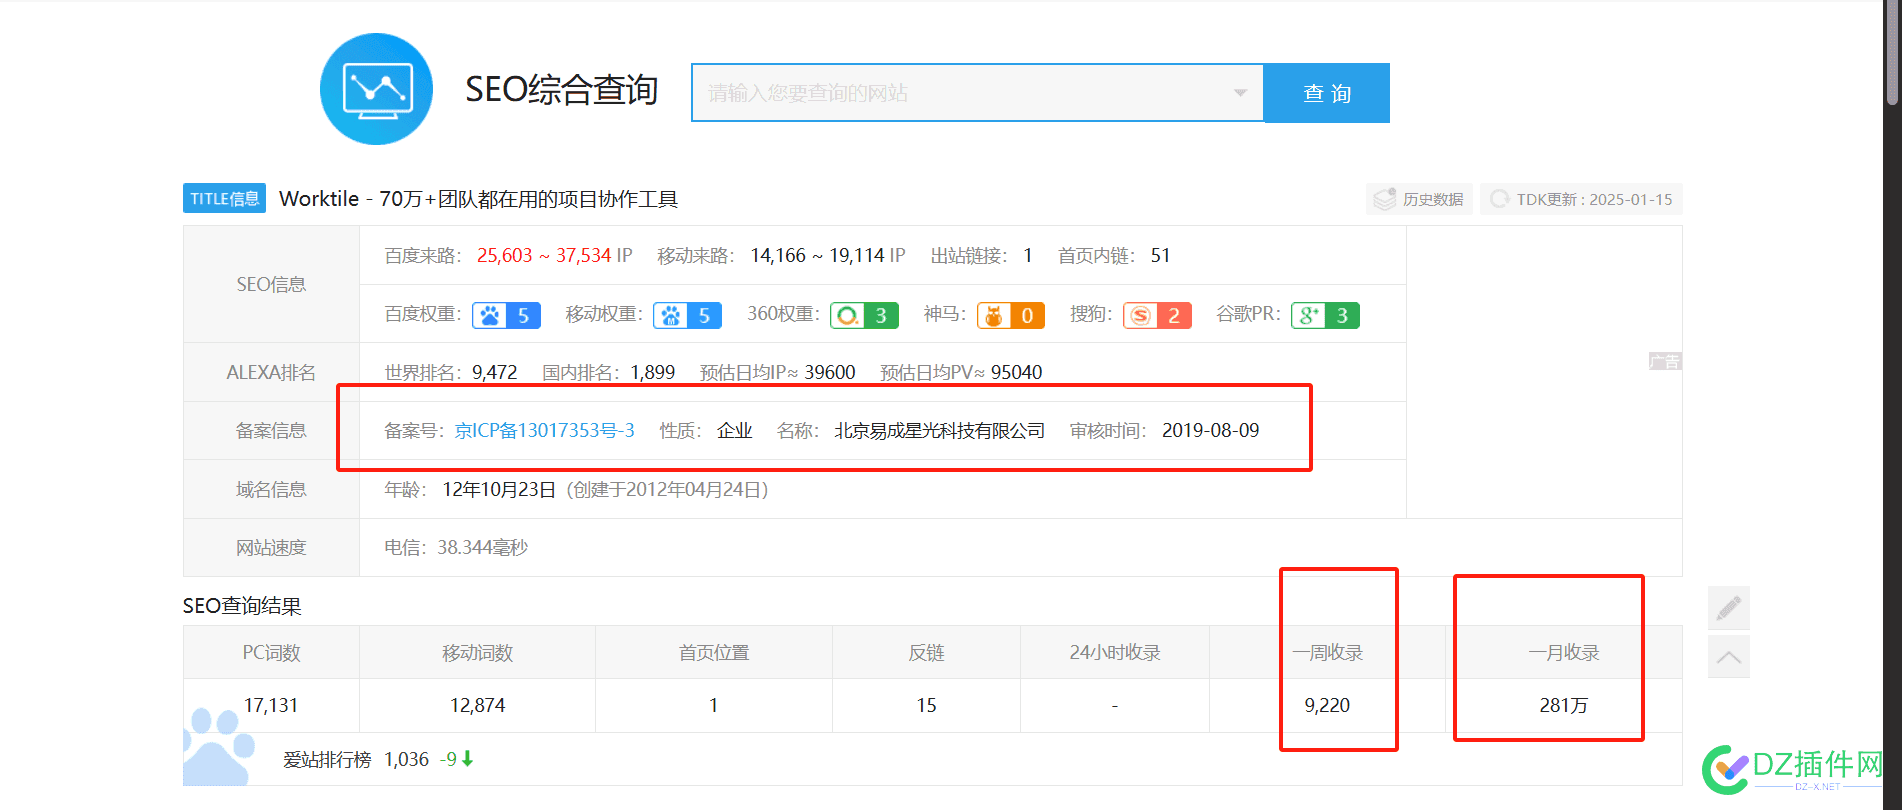
Task: Click the 电信 speed 38.344毫秒
Action: (482, 547)
